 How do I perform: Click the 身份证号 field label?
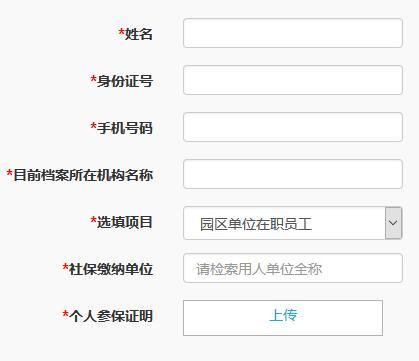[125, 81]
